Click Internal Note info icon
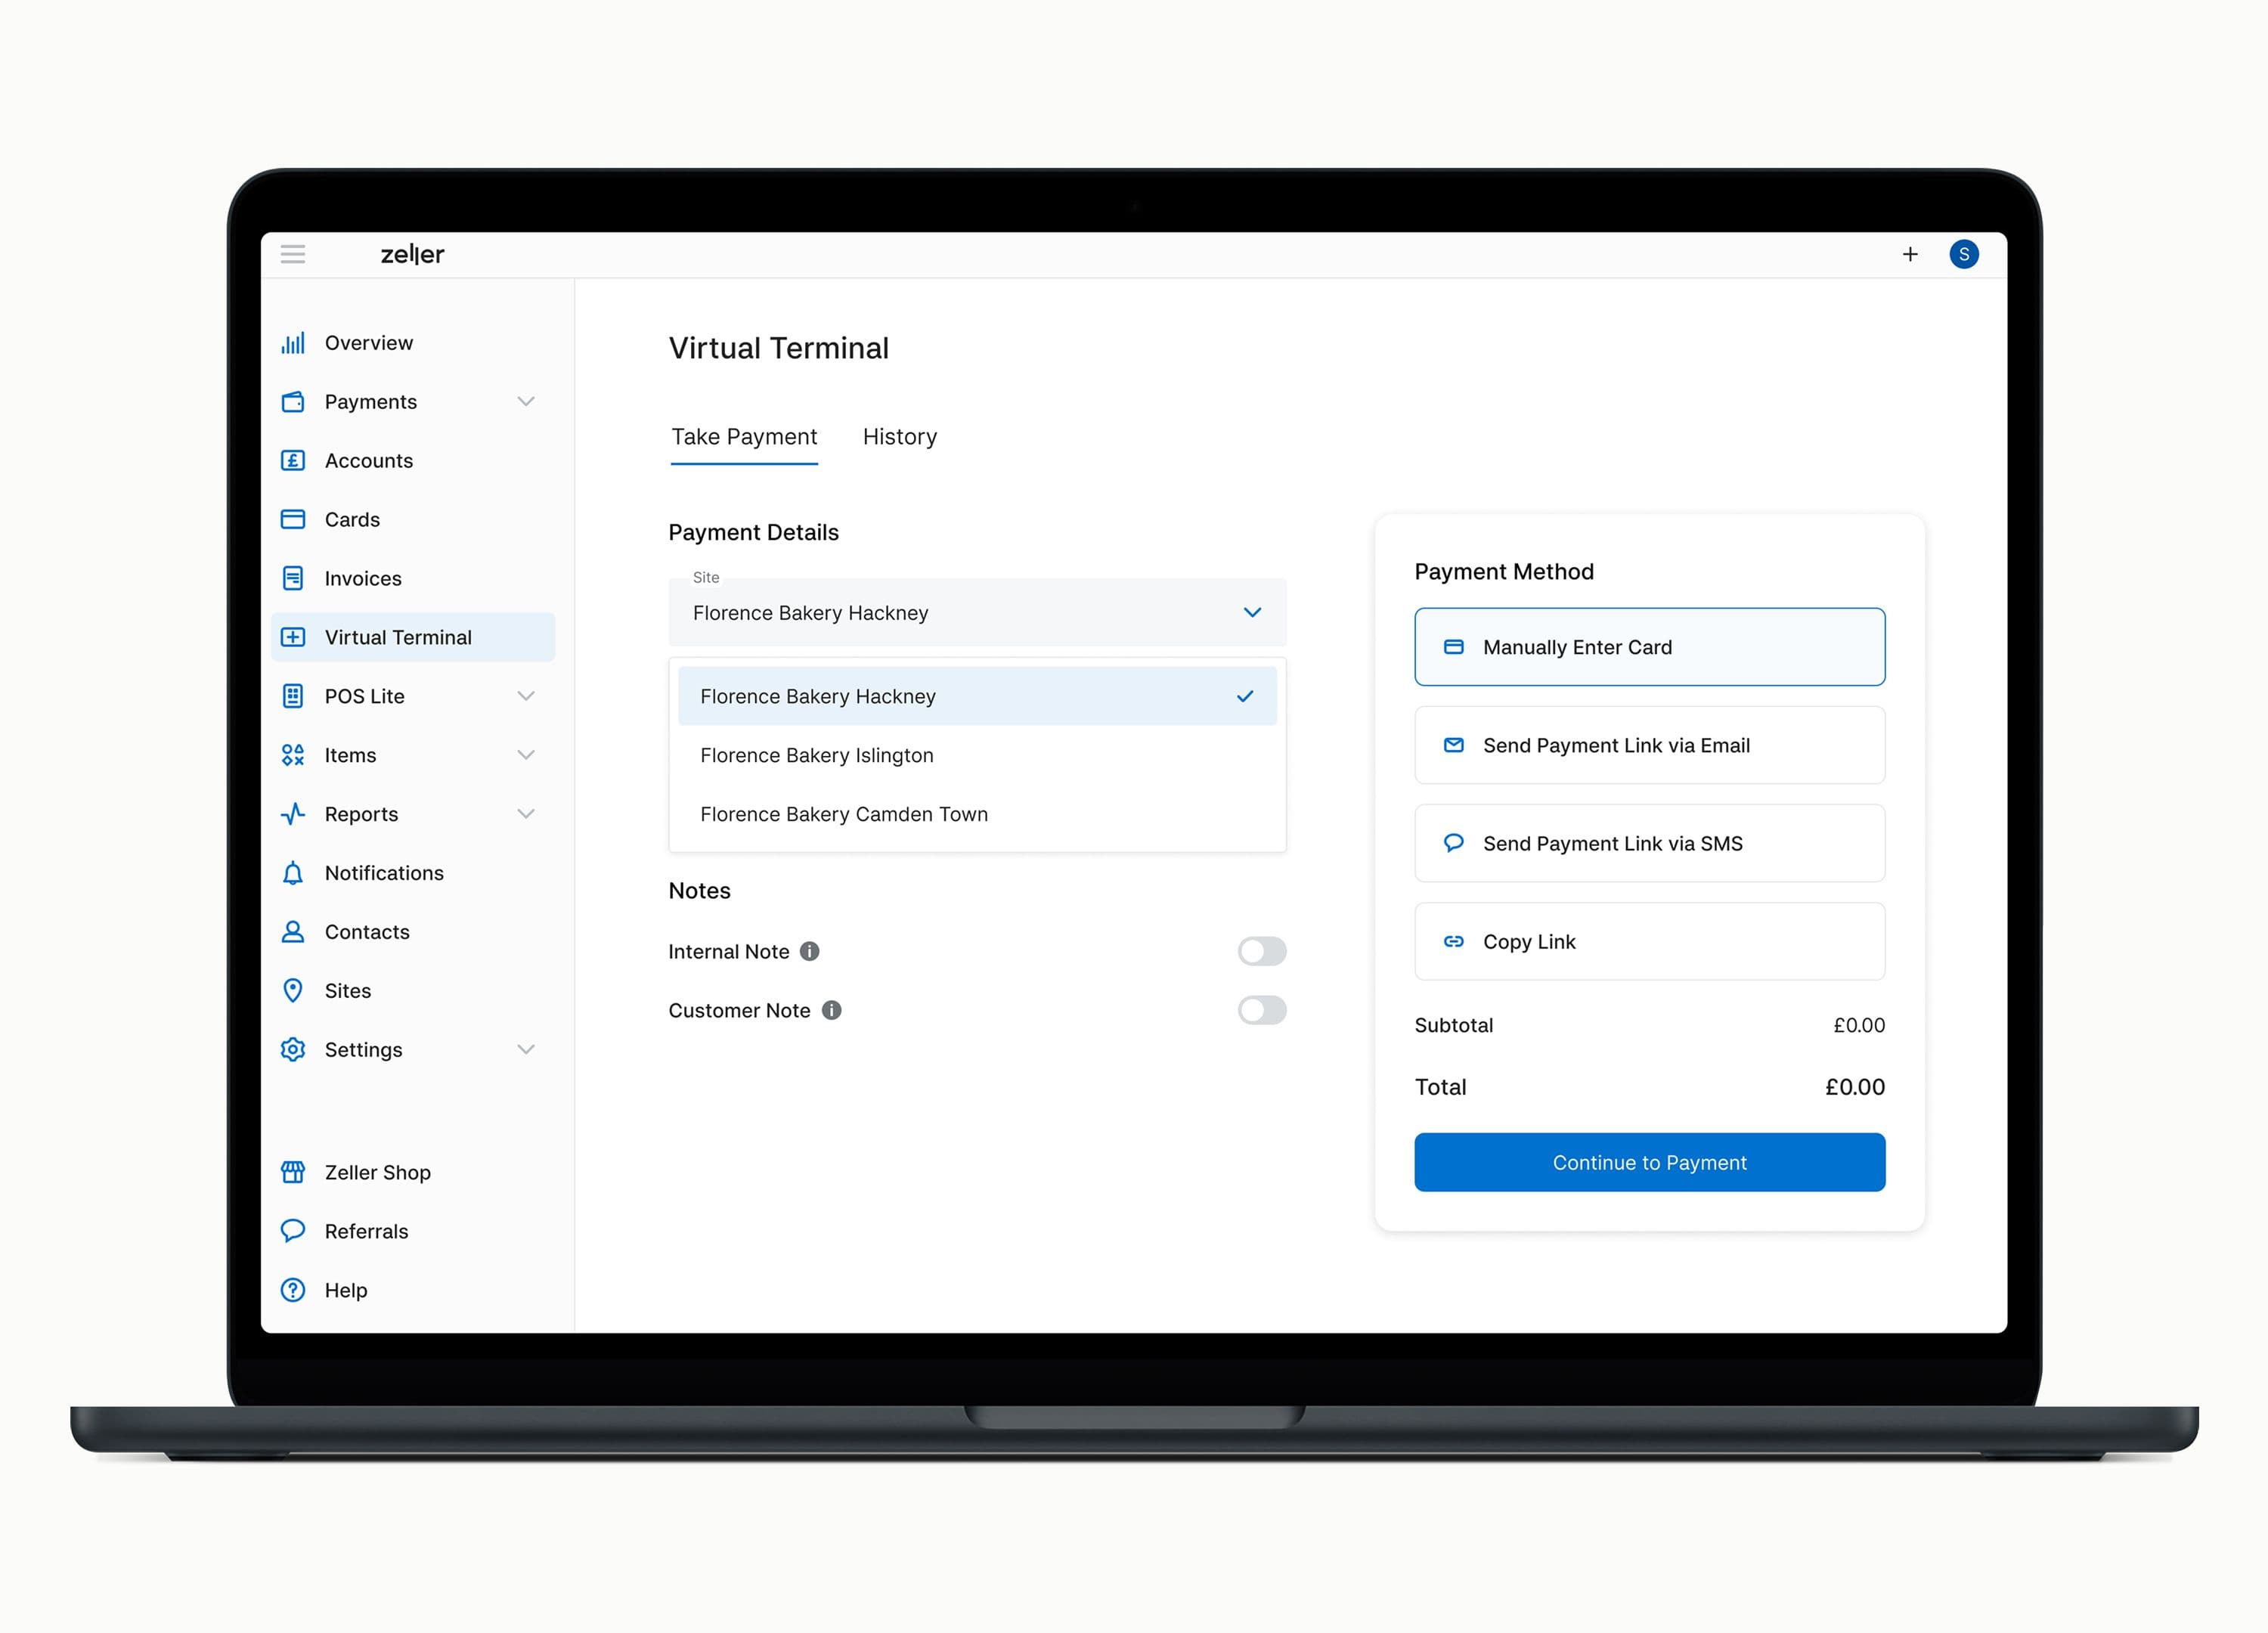 coord(810,951)
